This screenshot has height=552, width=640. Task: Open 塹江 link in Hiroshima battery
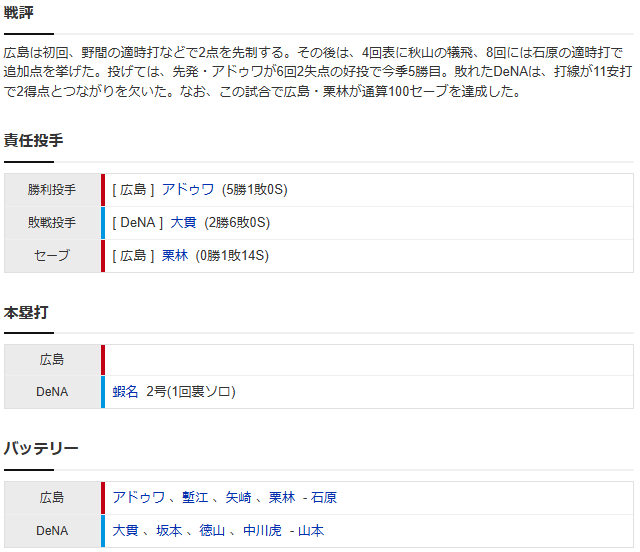pos(195,497)
